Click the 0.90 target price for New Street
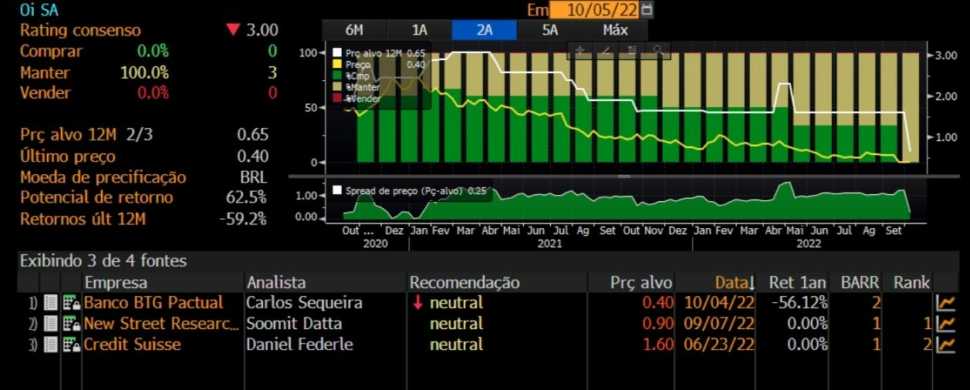 (x=658, y=324)
